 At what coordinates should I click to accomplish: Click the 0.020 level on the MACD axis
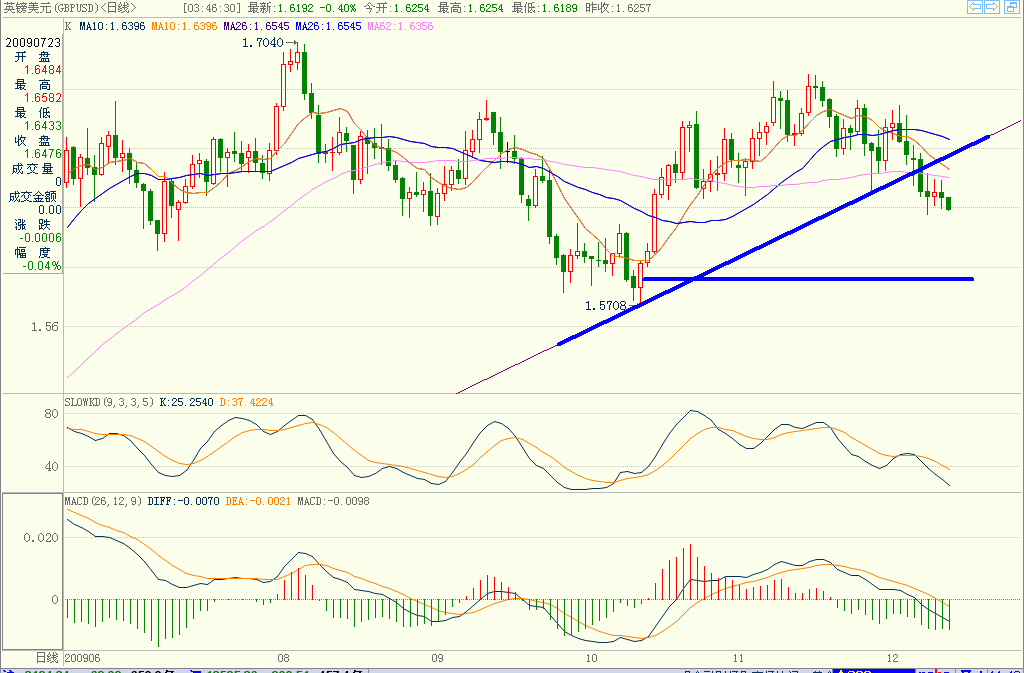click(x=41, y=538)
